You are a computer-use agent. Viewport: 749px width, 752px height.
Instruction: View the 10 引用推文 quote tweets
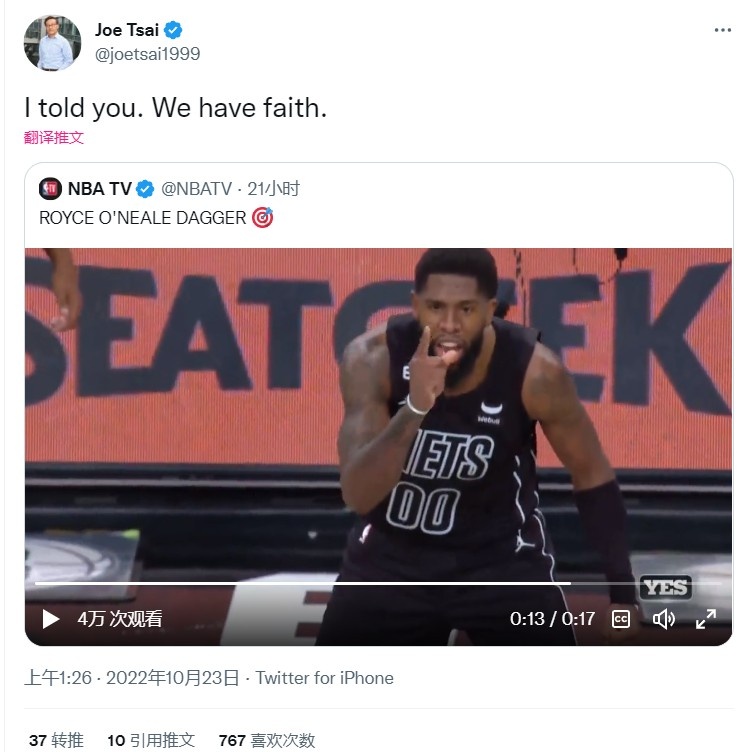(151, 740)
